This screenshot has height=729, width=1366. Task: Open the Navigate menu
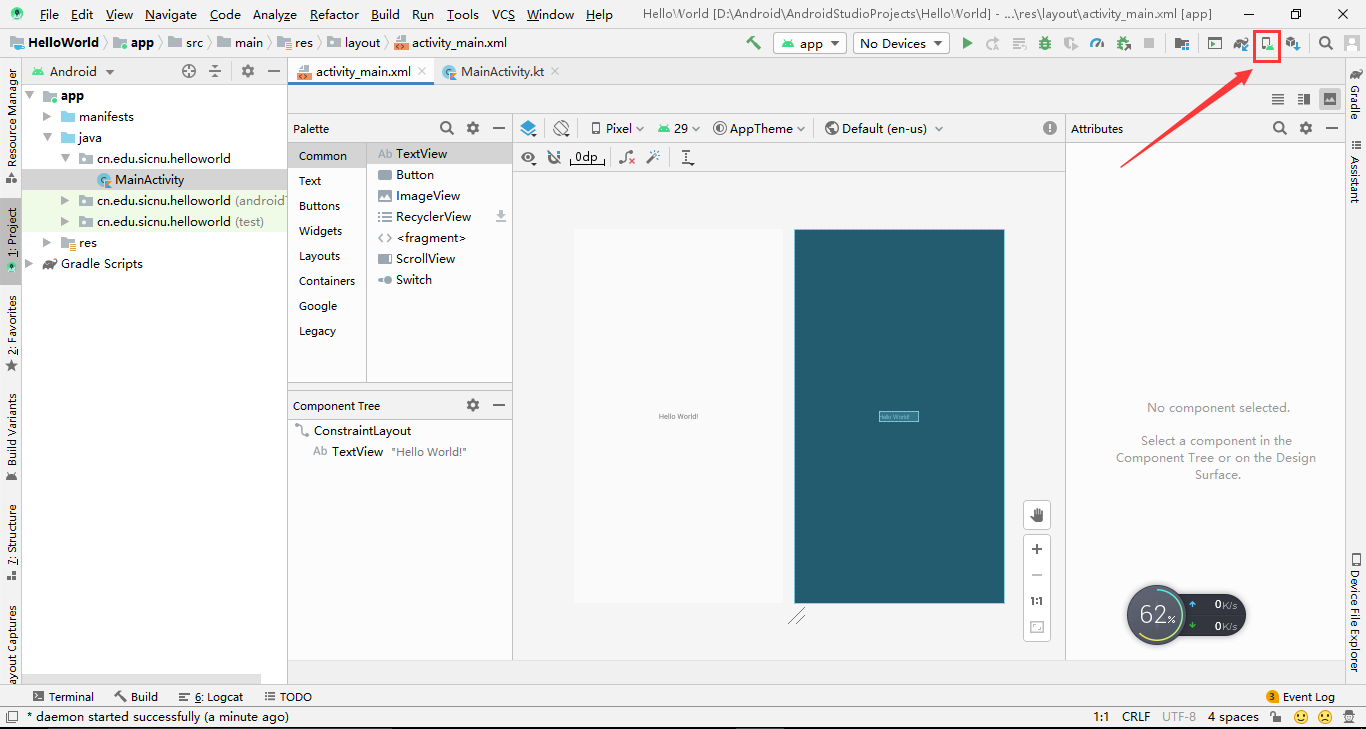(170, 14)
